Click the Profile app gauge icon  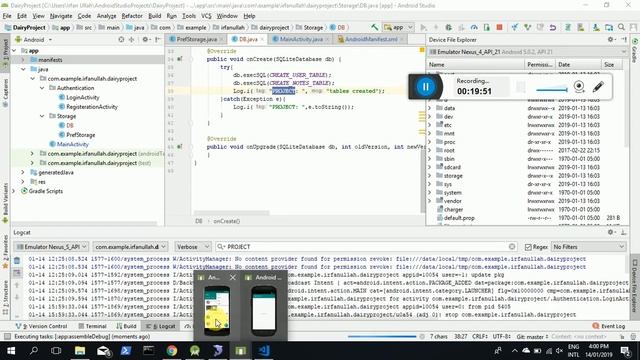474,27
